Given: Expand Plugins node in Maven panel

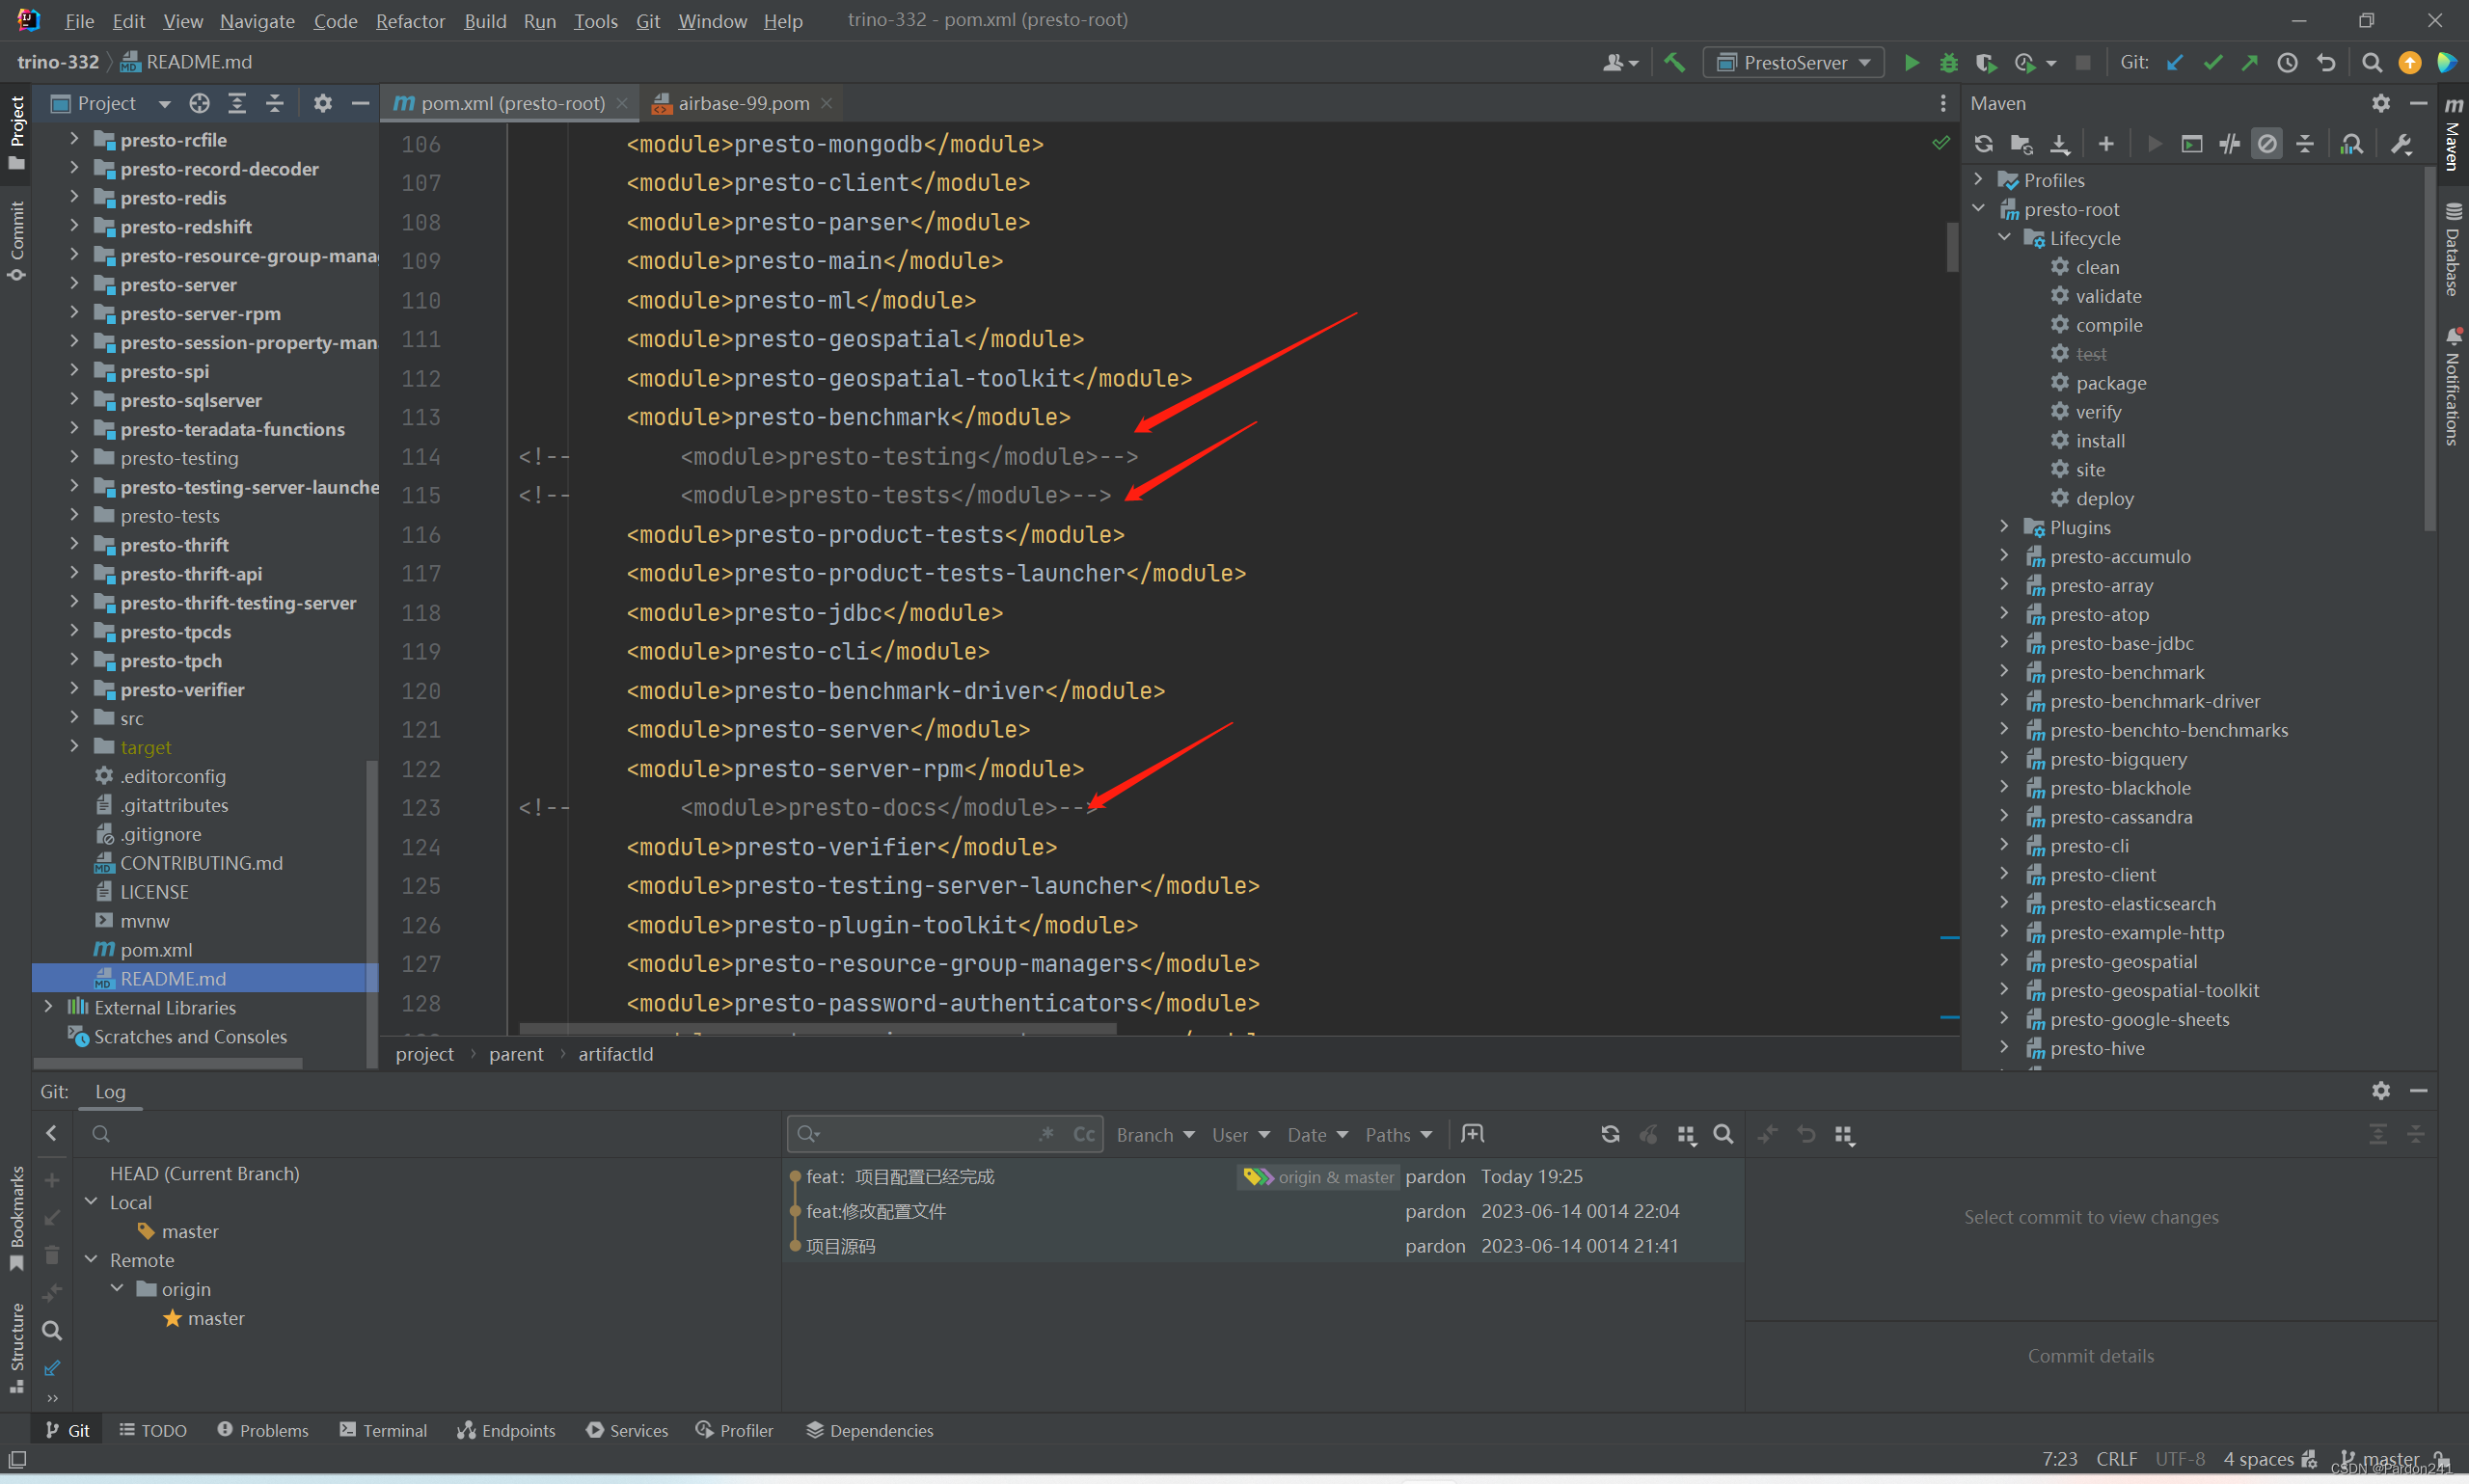Looking at the screenshot, I should [2004, 527].
